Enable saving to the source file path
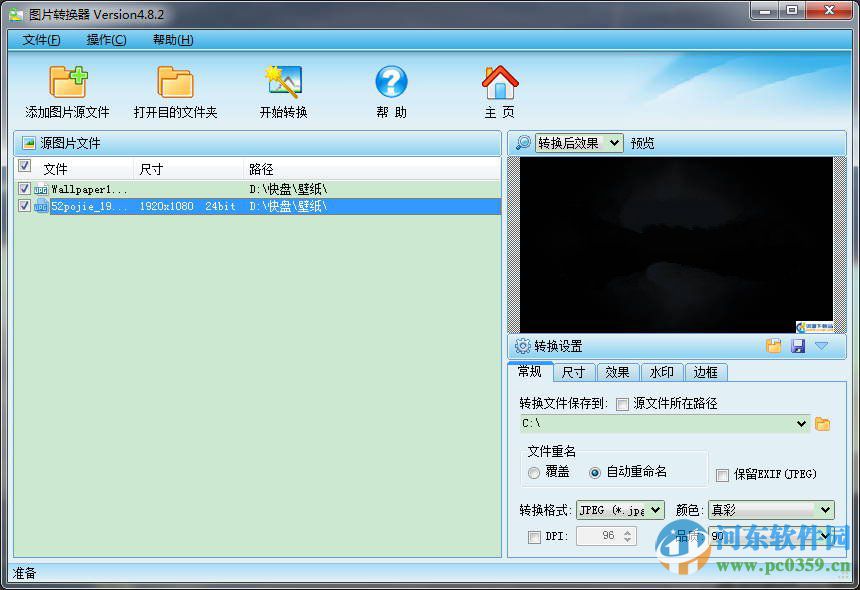 click(x=622, y=405)
